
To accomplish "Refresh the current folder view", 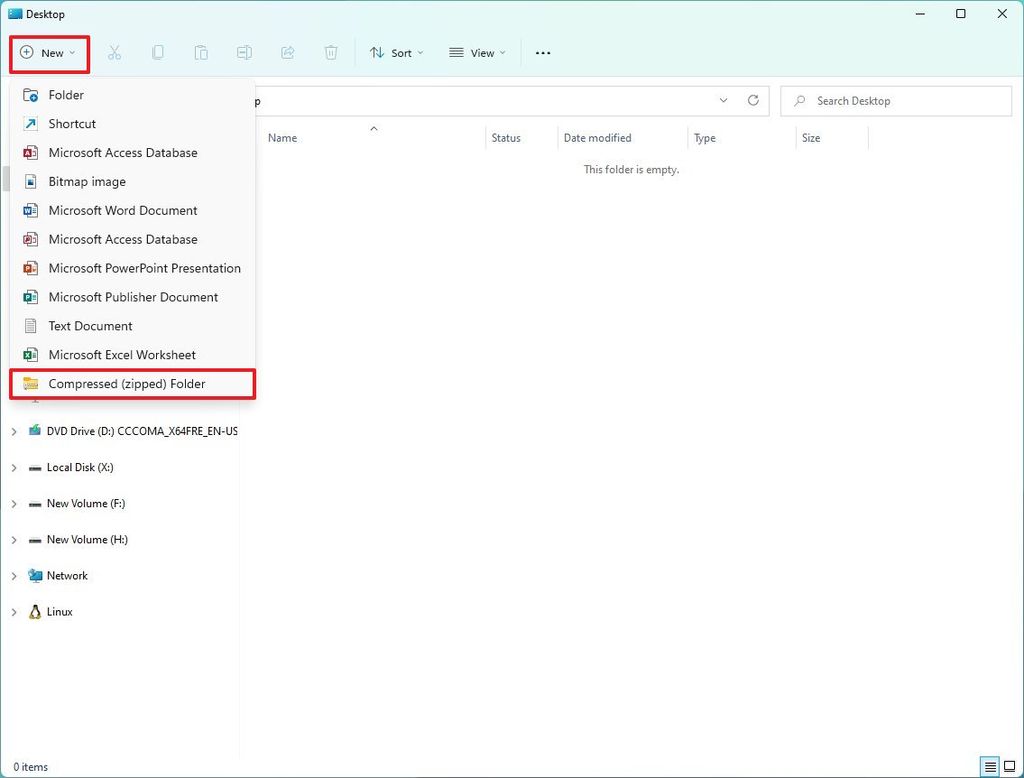I will tap(753, 100).
